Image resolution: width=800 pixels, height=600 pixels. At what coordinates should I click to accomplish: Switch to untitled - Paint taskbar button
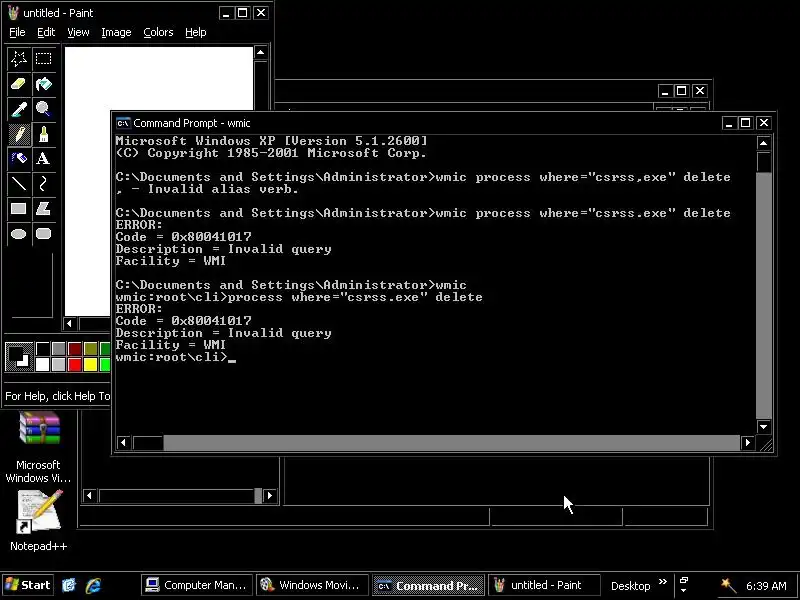click(x=543, y=585)
